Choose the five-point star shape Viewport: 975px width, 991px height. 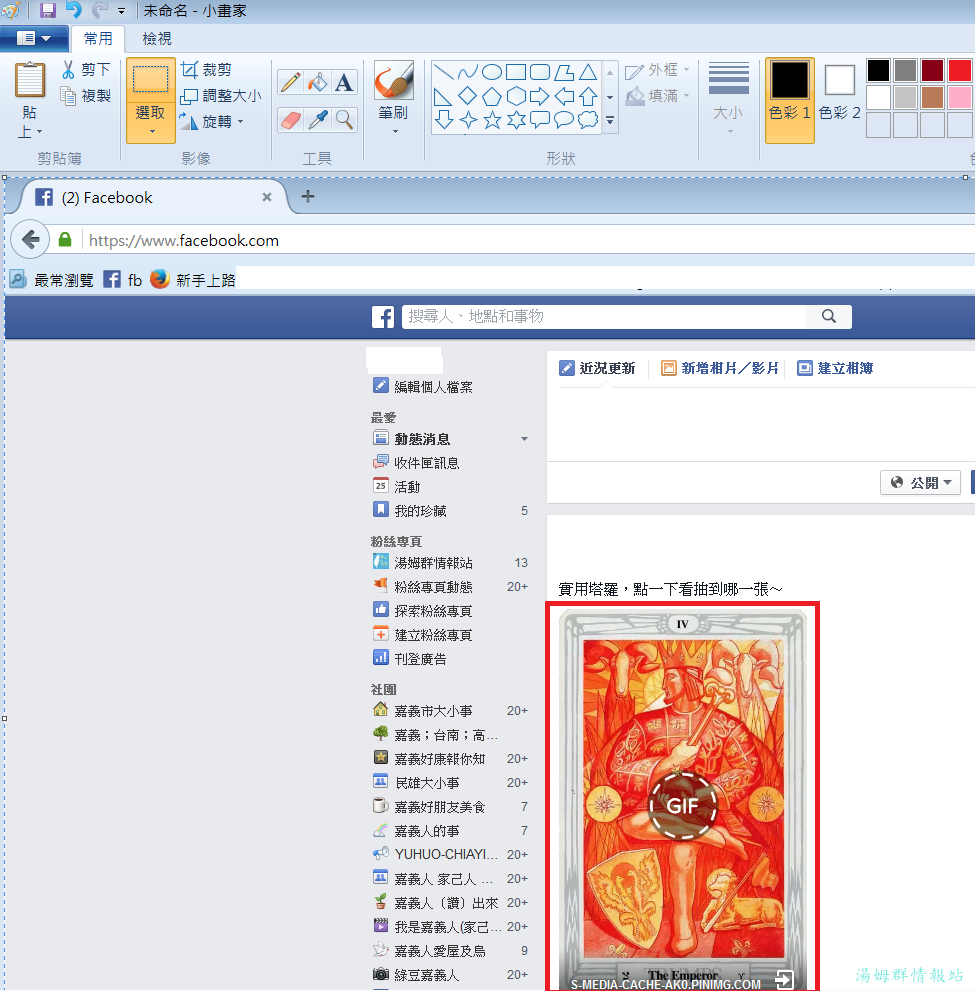(492, 120)
